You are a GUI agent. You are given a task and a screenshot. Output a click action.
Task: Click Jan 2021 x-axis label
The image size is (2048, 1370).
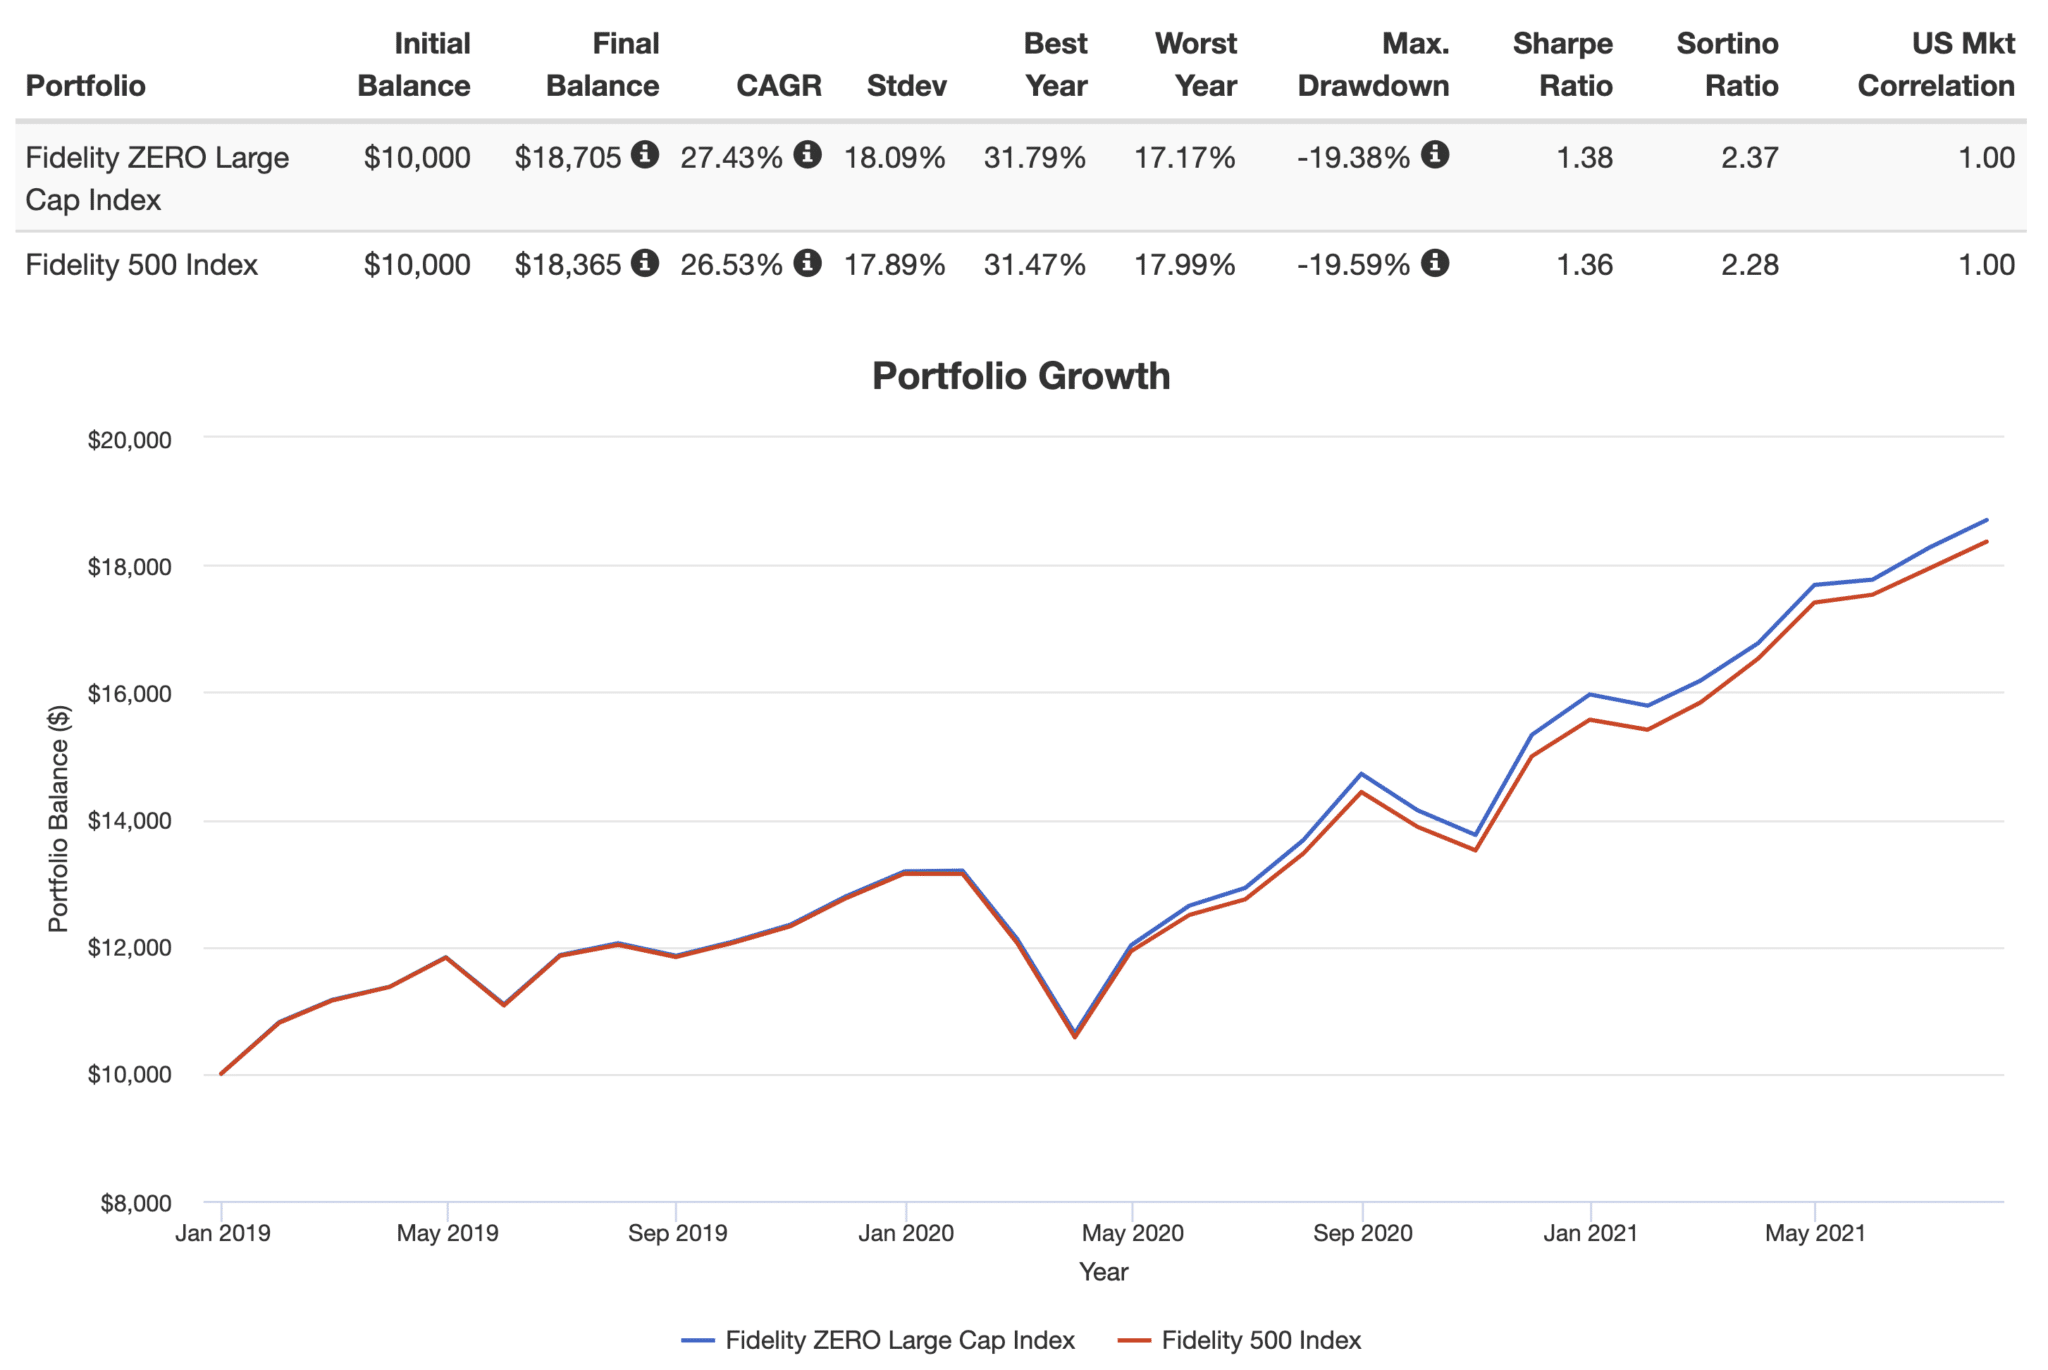point(1591,1233)
